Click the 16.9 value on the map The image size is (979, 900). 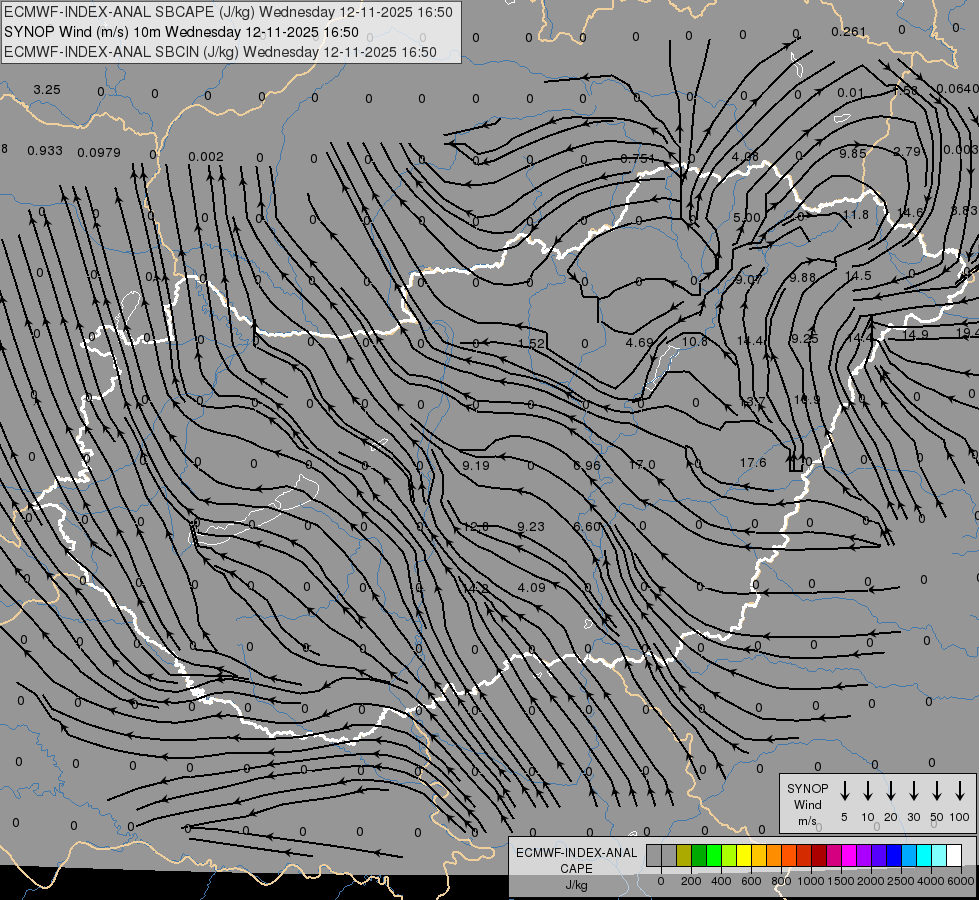pyautogui.click(x=807, y=400)
